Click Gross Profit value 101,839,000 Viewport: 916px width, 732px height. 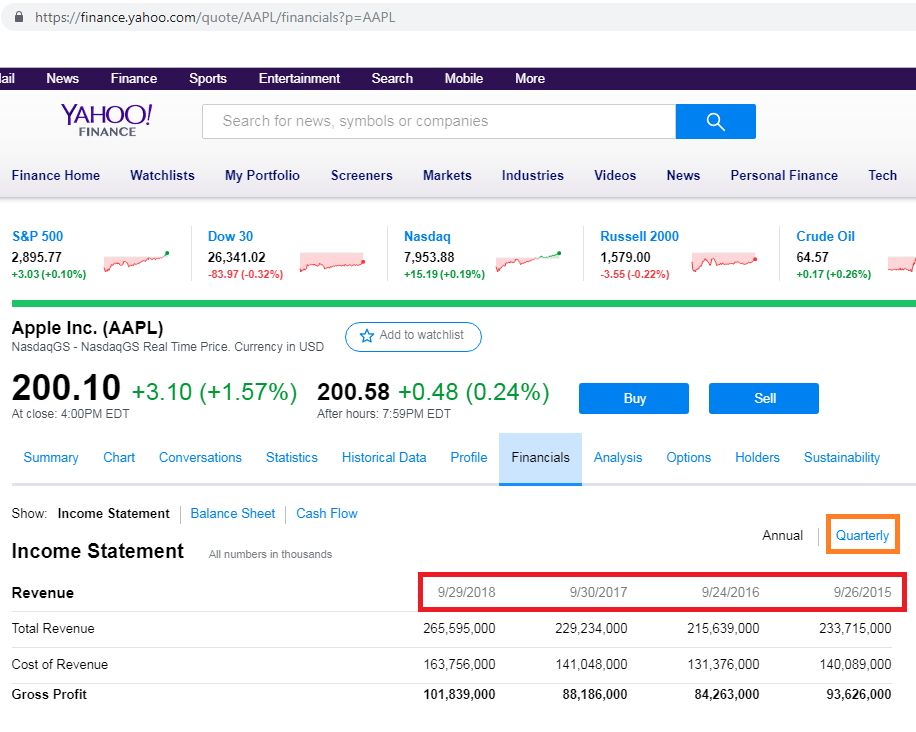tap(459, 695)
